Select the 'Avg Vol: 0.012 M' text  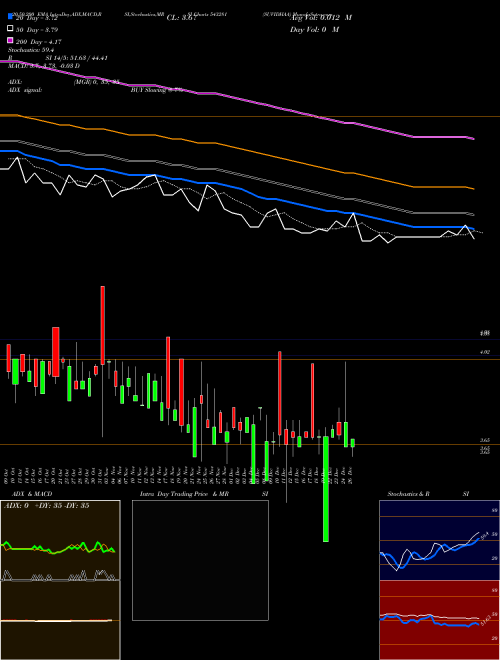tap(321, 18)
